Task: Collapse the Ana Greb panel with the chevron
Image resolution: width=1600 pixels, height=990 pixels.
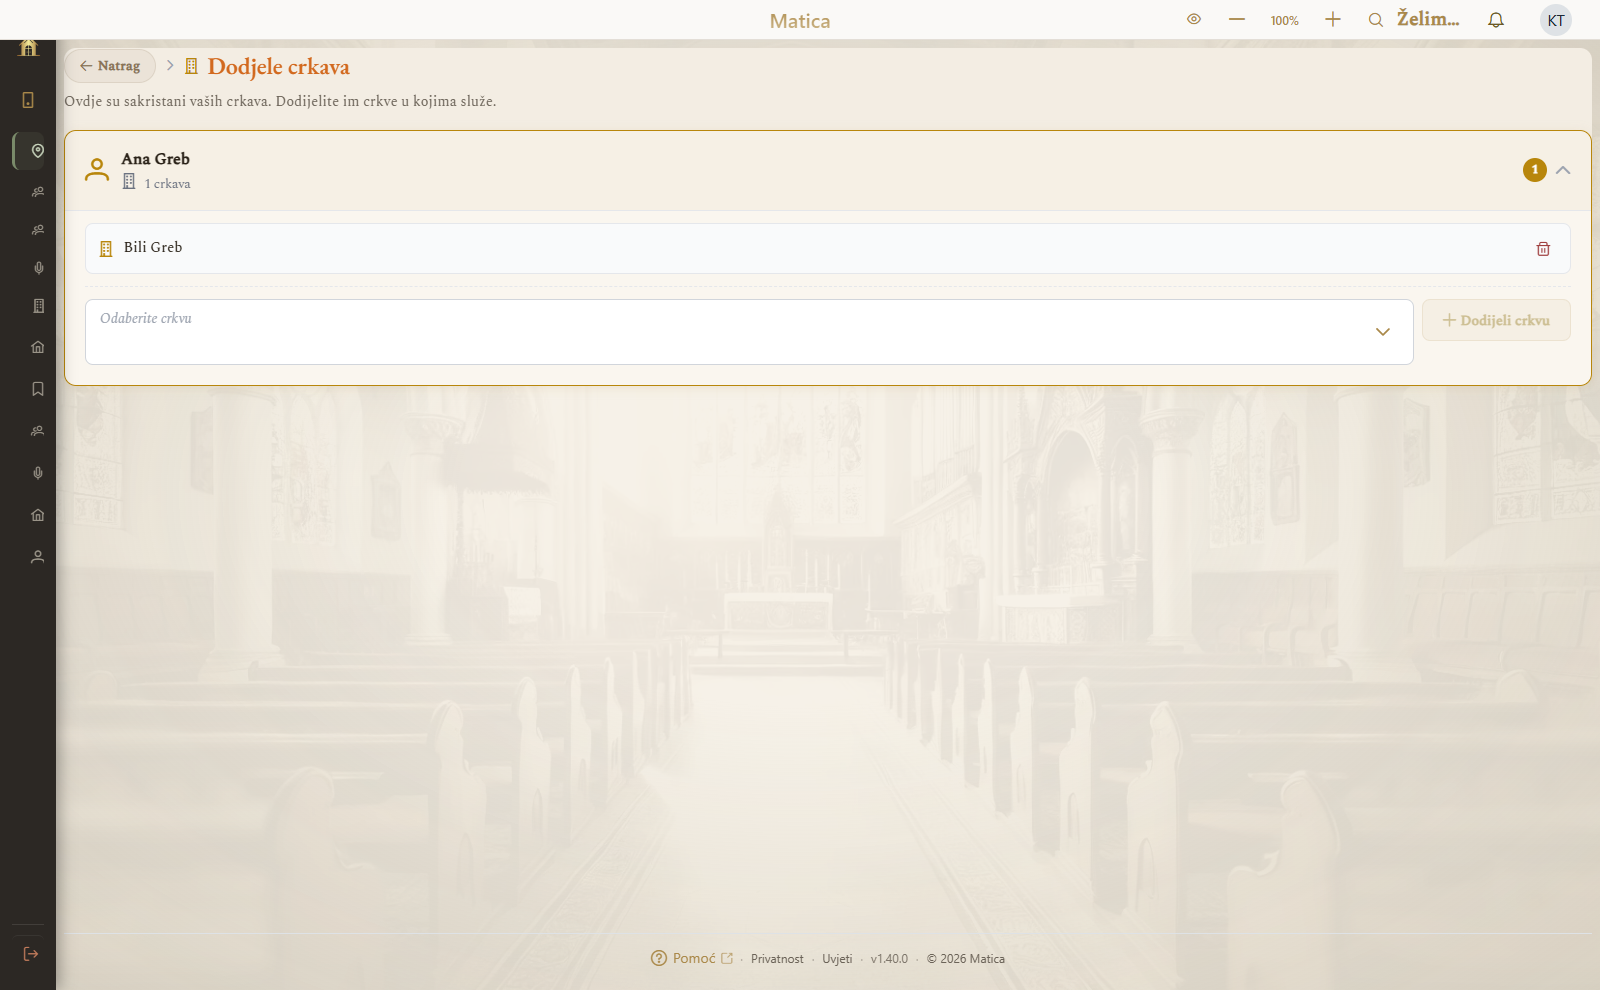Action: pyautogui.click(x=1563, y=170)
